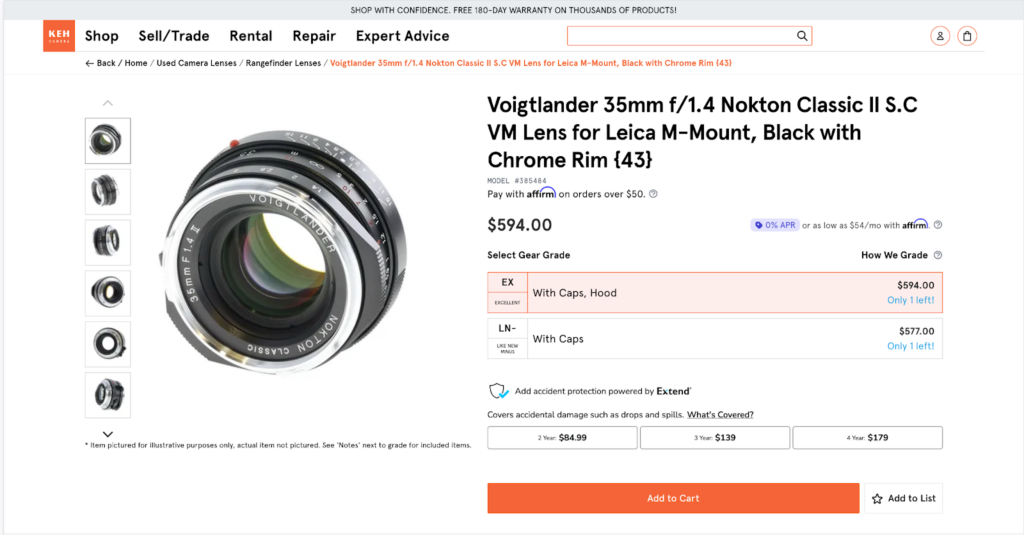Click the Extend accident protection shield icon
This screenshot has height=535, width=1024.
pyautogui.click(x=498, y=391)
